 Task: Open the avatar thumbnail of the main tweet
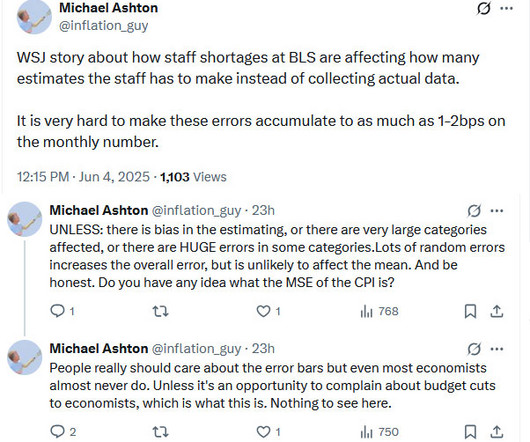(34, 17)
